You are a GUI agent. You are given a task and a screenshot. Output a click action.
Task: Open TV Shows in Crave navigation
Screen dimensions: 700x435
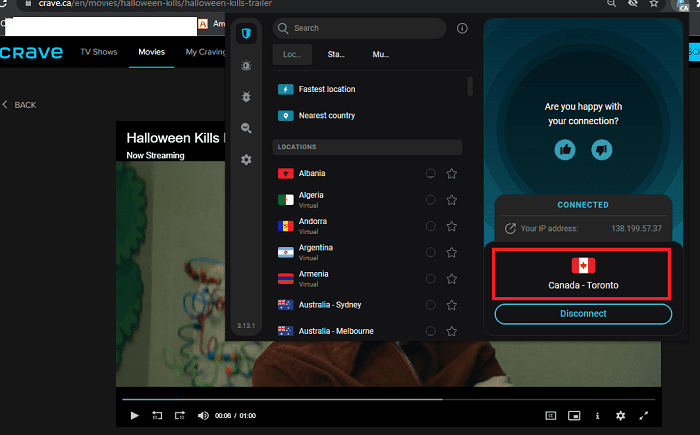point(99,52)
